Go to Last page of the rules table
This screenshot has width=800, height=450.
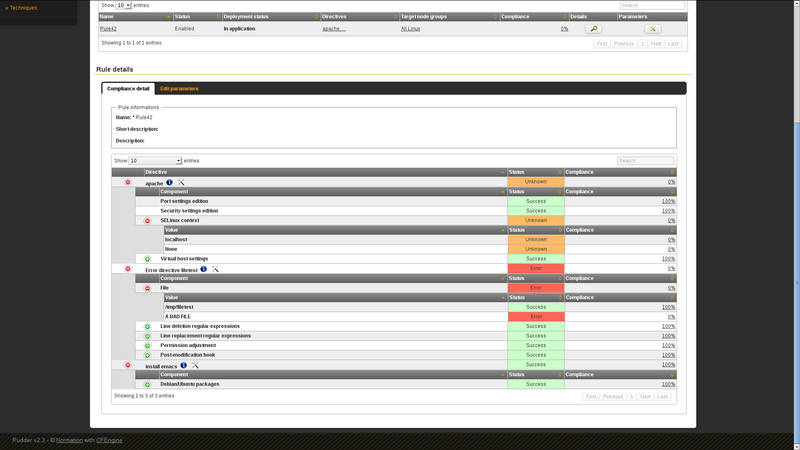tap(673, 44)
